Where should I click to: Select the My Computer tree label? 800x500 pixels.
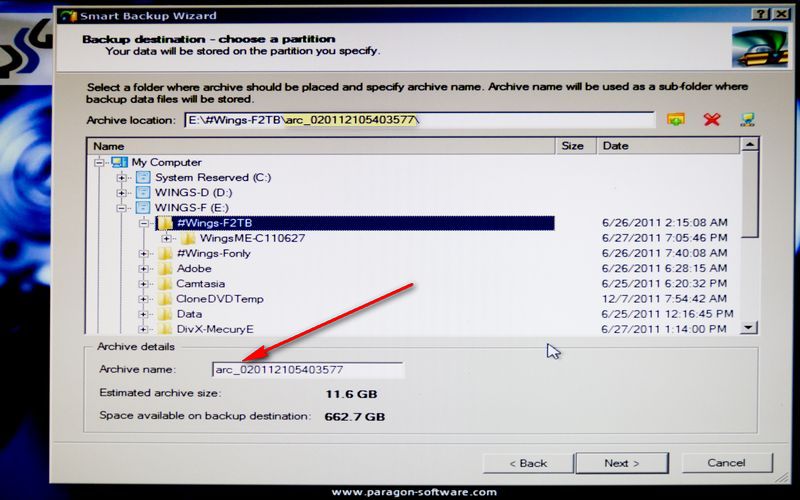pos(166,162)
